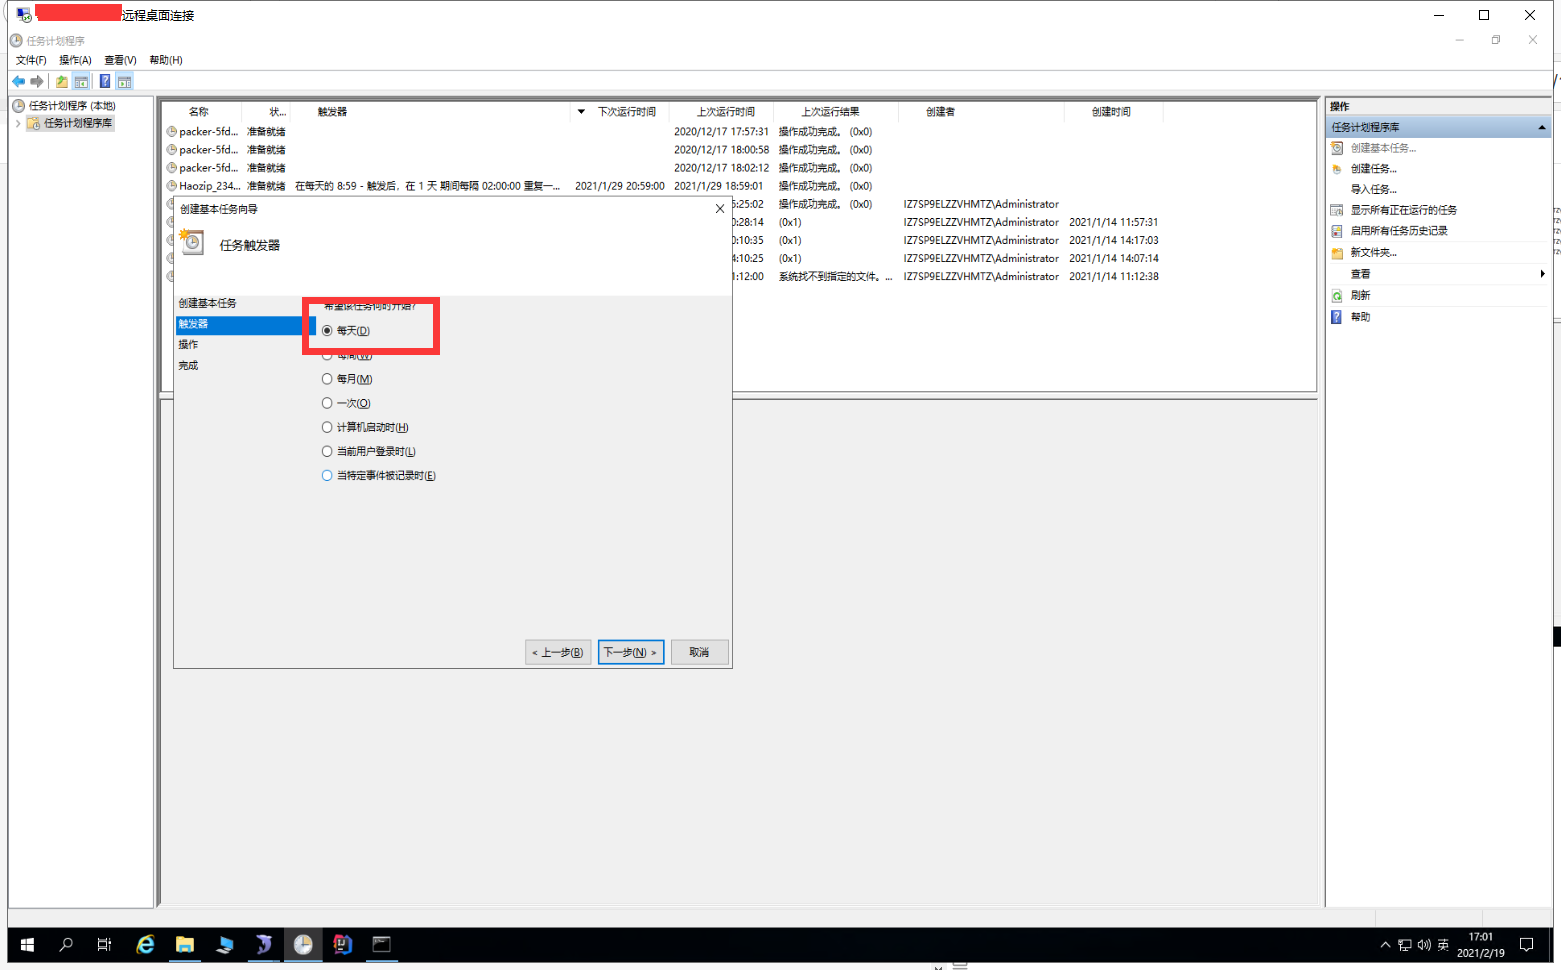Screen dimensions: 1561x970
Task: Click the blue Help toolbar icon
Action: click(x=105, y=81)
